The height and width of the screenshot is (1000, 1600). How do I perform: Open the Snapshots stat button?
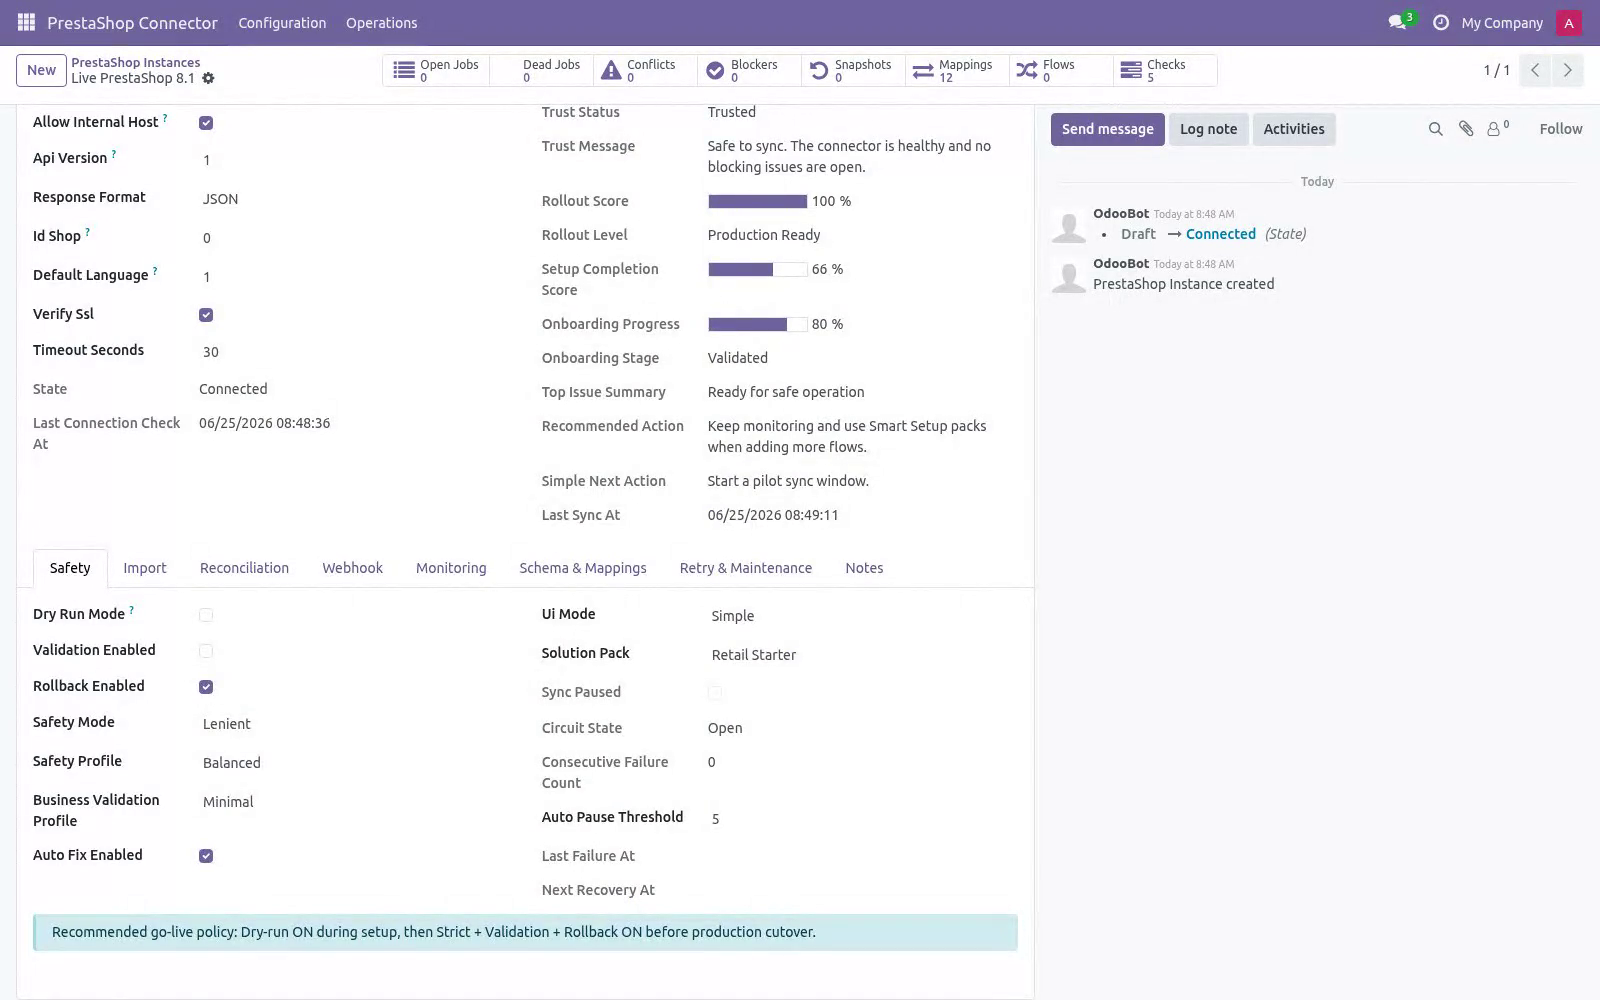point(852,71)
